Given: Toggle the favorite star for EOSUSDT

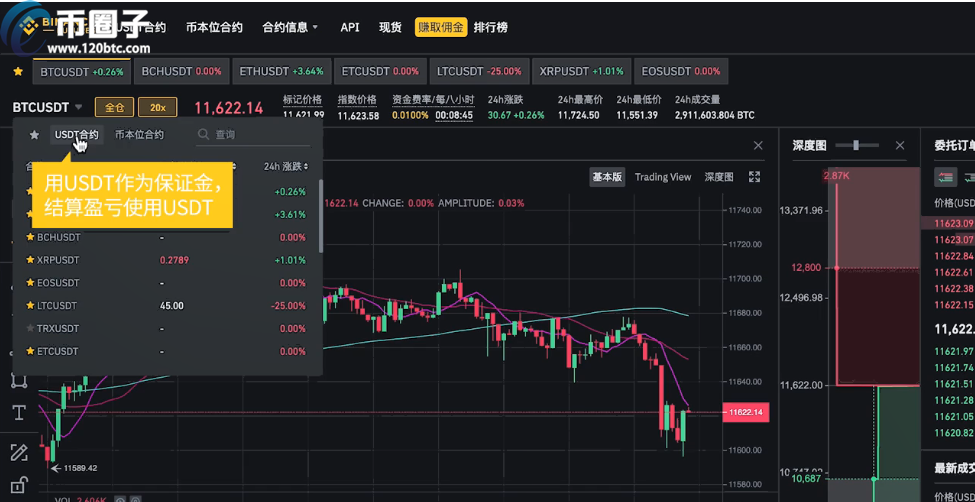Looking at the screenshot, I should 29,283.
